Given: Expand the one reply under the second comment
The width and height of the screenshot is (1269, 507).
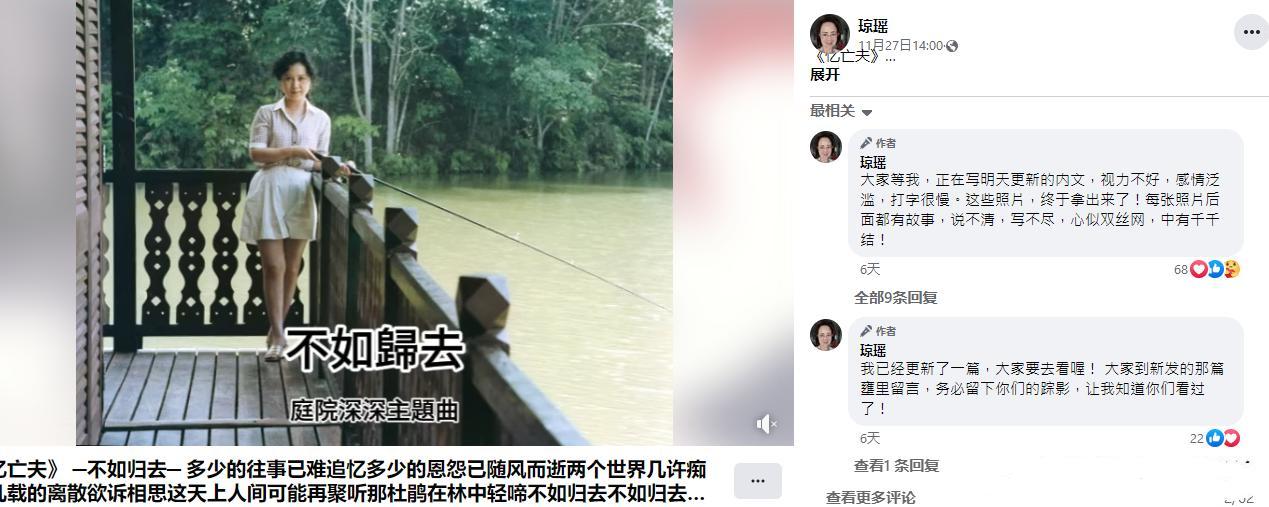Looking at the screenshot, I should click(x=896, y=465).
